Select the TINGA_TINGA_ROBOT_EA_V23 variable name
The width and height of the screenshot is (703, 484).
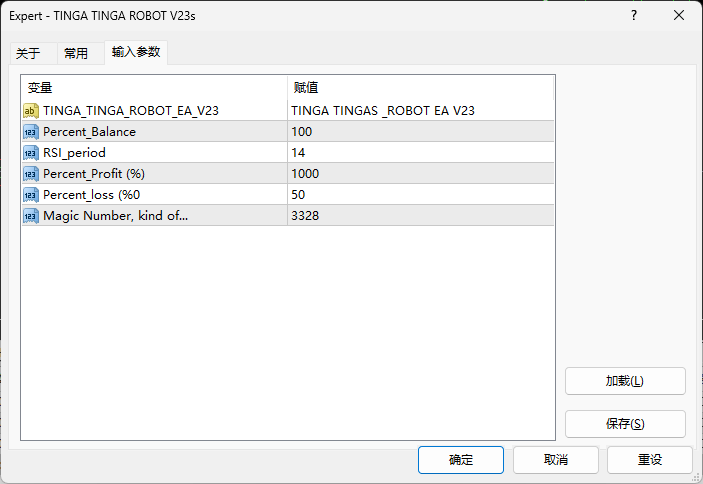pyautogui.click(x=131, y=111)
